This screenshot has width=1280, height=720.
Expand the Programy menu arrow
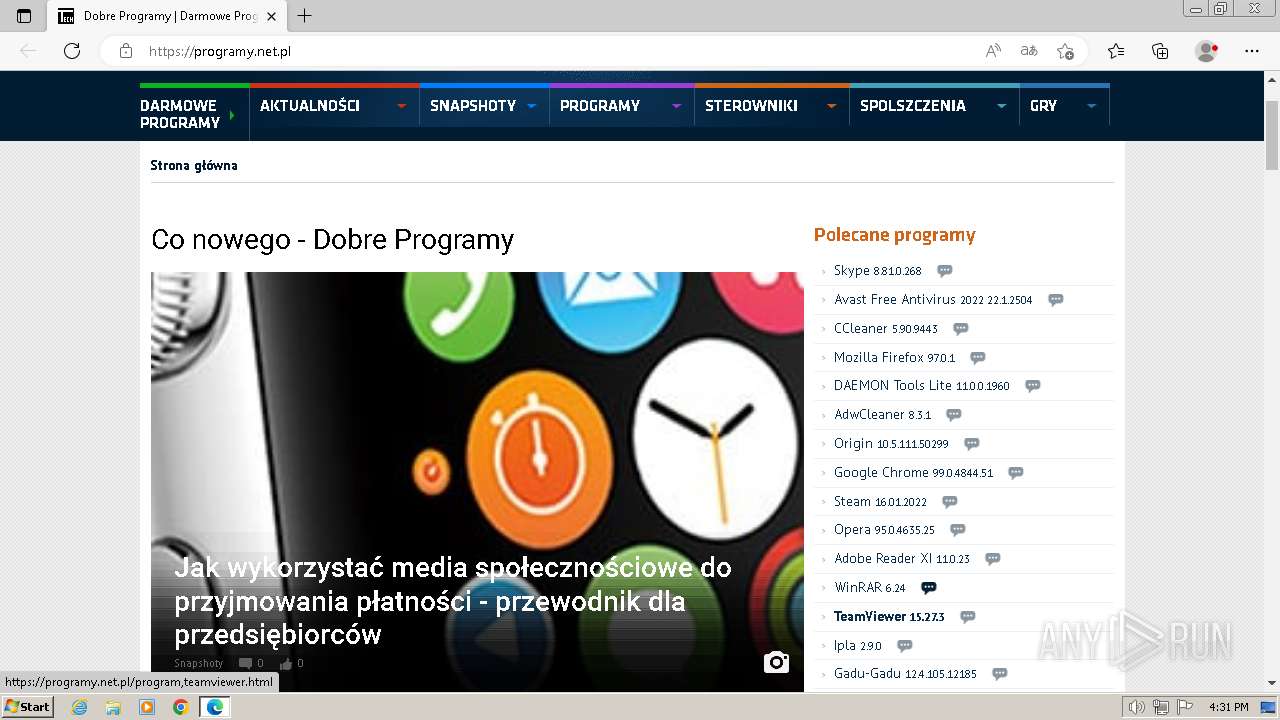[x=677, y=106]
